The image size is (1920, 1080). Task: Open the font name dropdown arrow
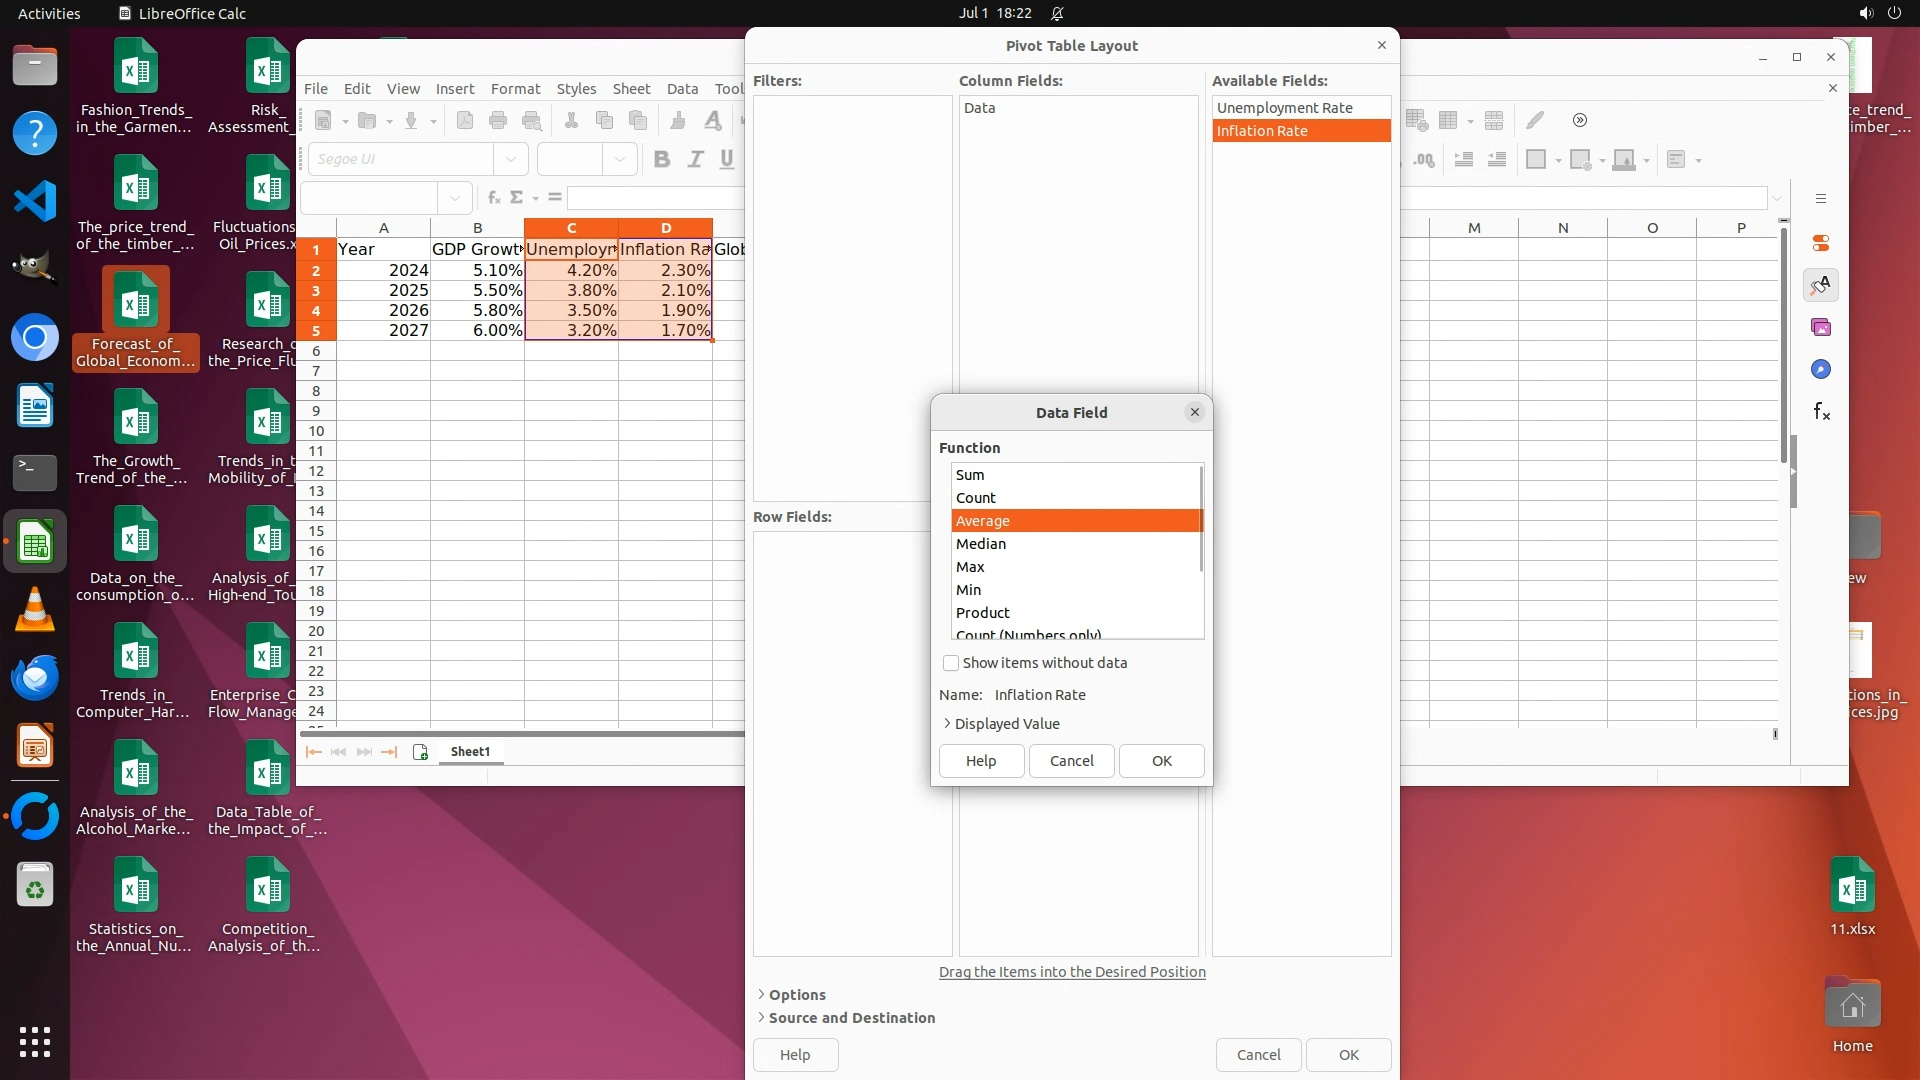pos(511,159)
